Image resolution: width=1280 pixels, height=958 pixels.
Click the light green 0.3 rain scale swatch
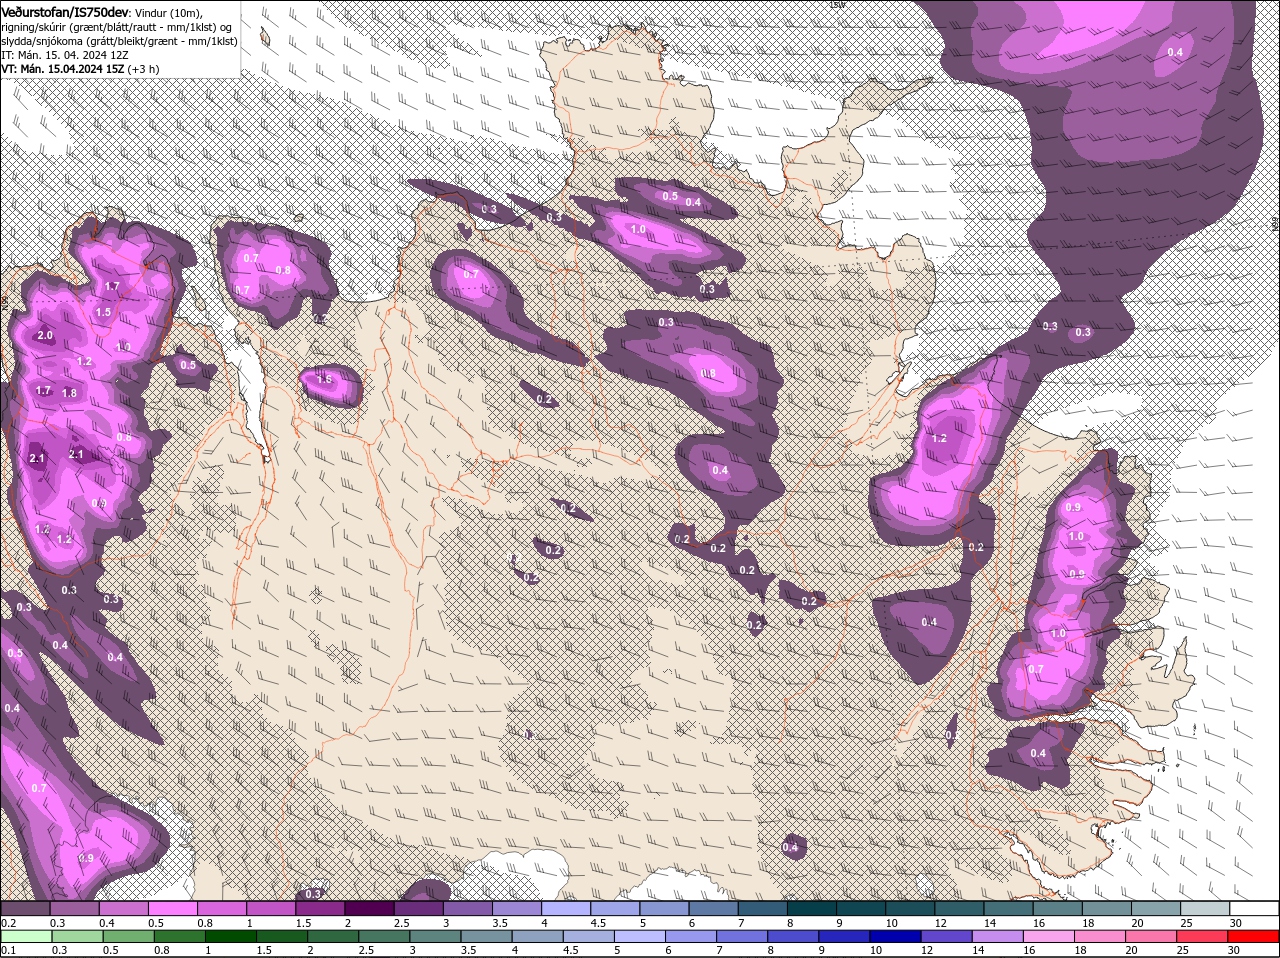point(77,936)
